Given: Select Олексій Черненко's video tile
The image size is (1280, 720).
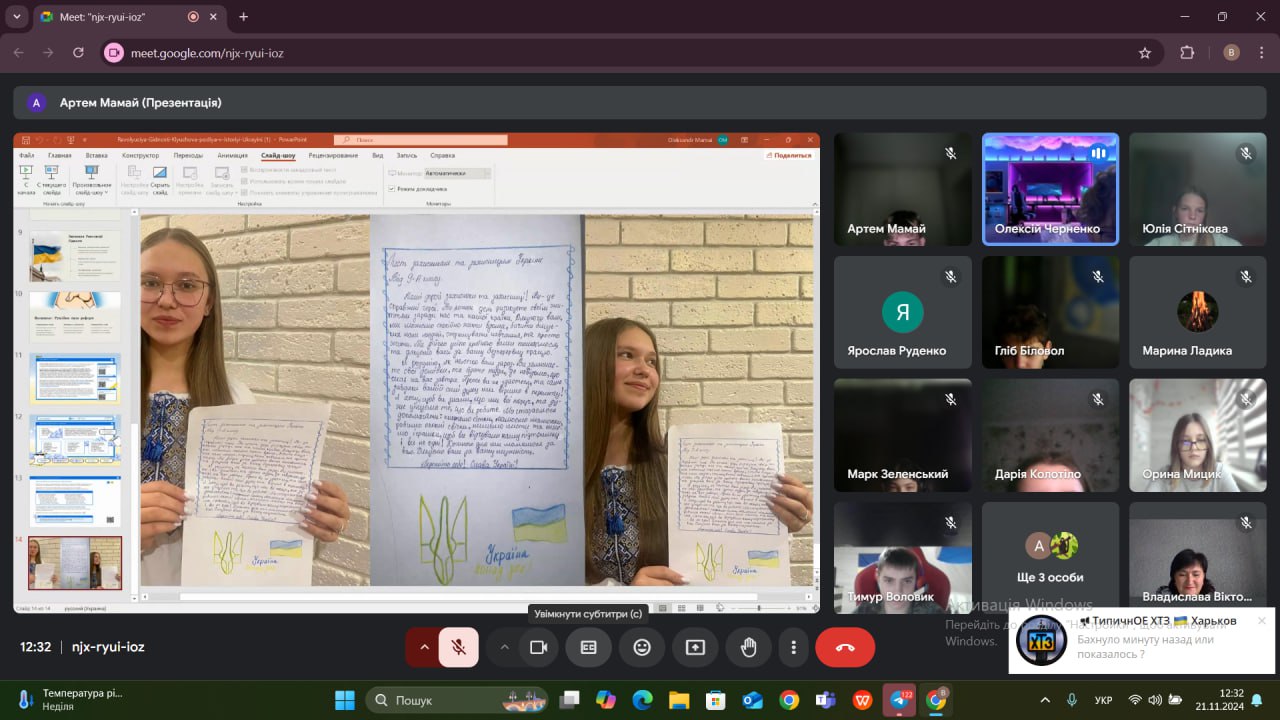Looking at the screenshot, I should (x=1050, y=189).
